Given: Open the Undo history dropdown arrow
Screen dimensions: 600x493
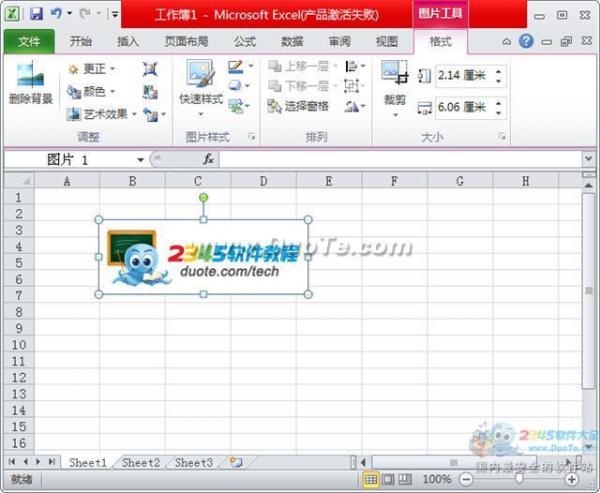Looking at the screenshot, I should tap(69, 13).
